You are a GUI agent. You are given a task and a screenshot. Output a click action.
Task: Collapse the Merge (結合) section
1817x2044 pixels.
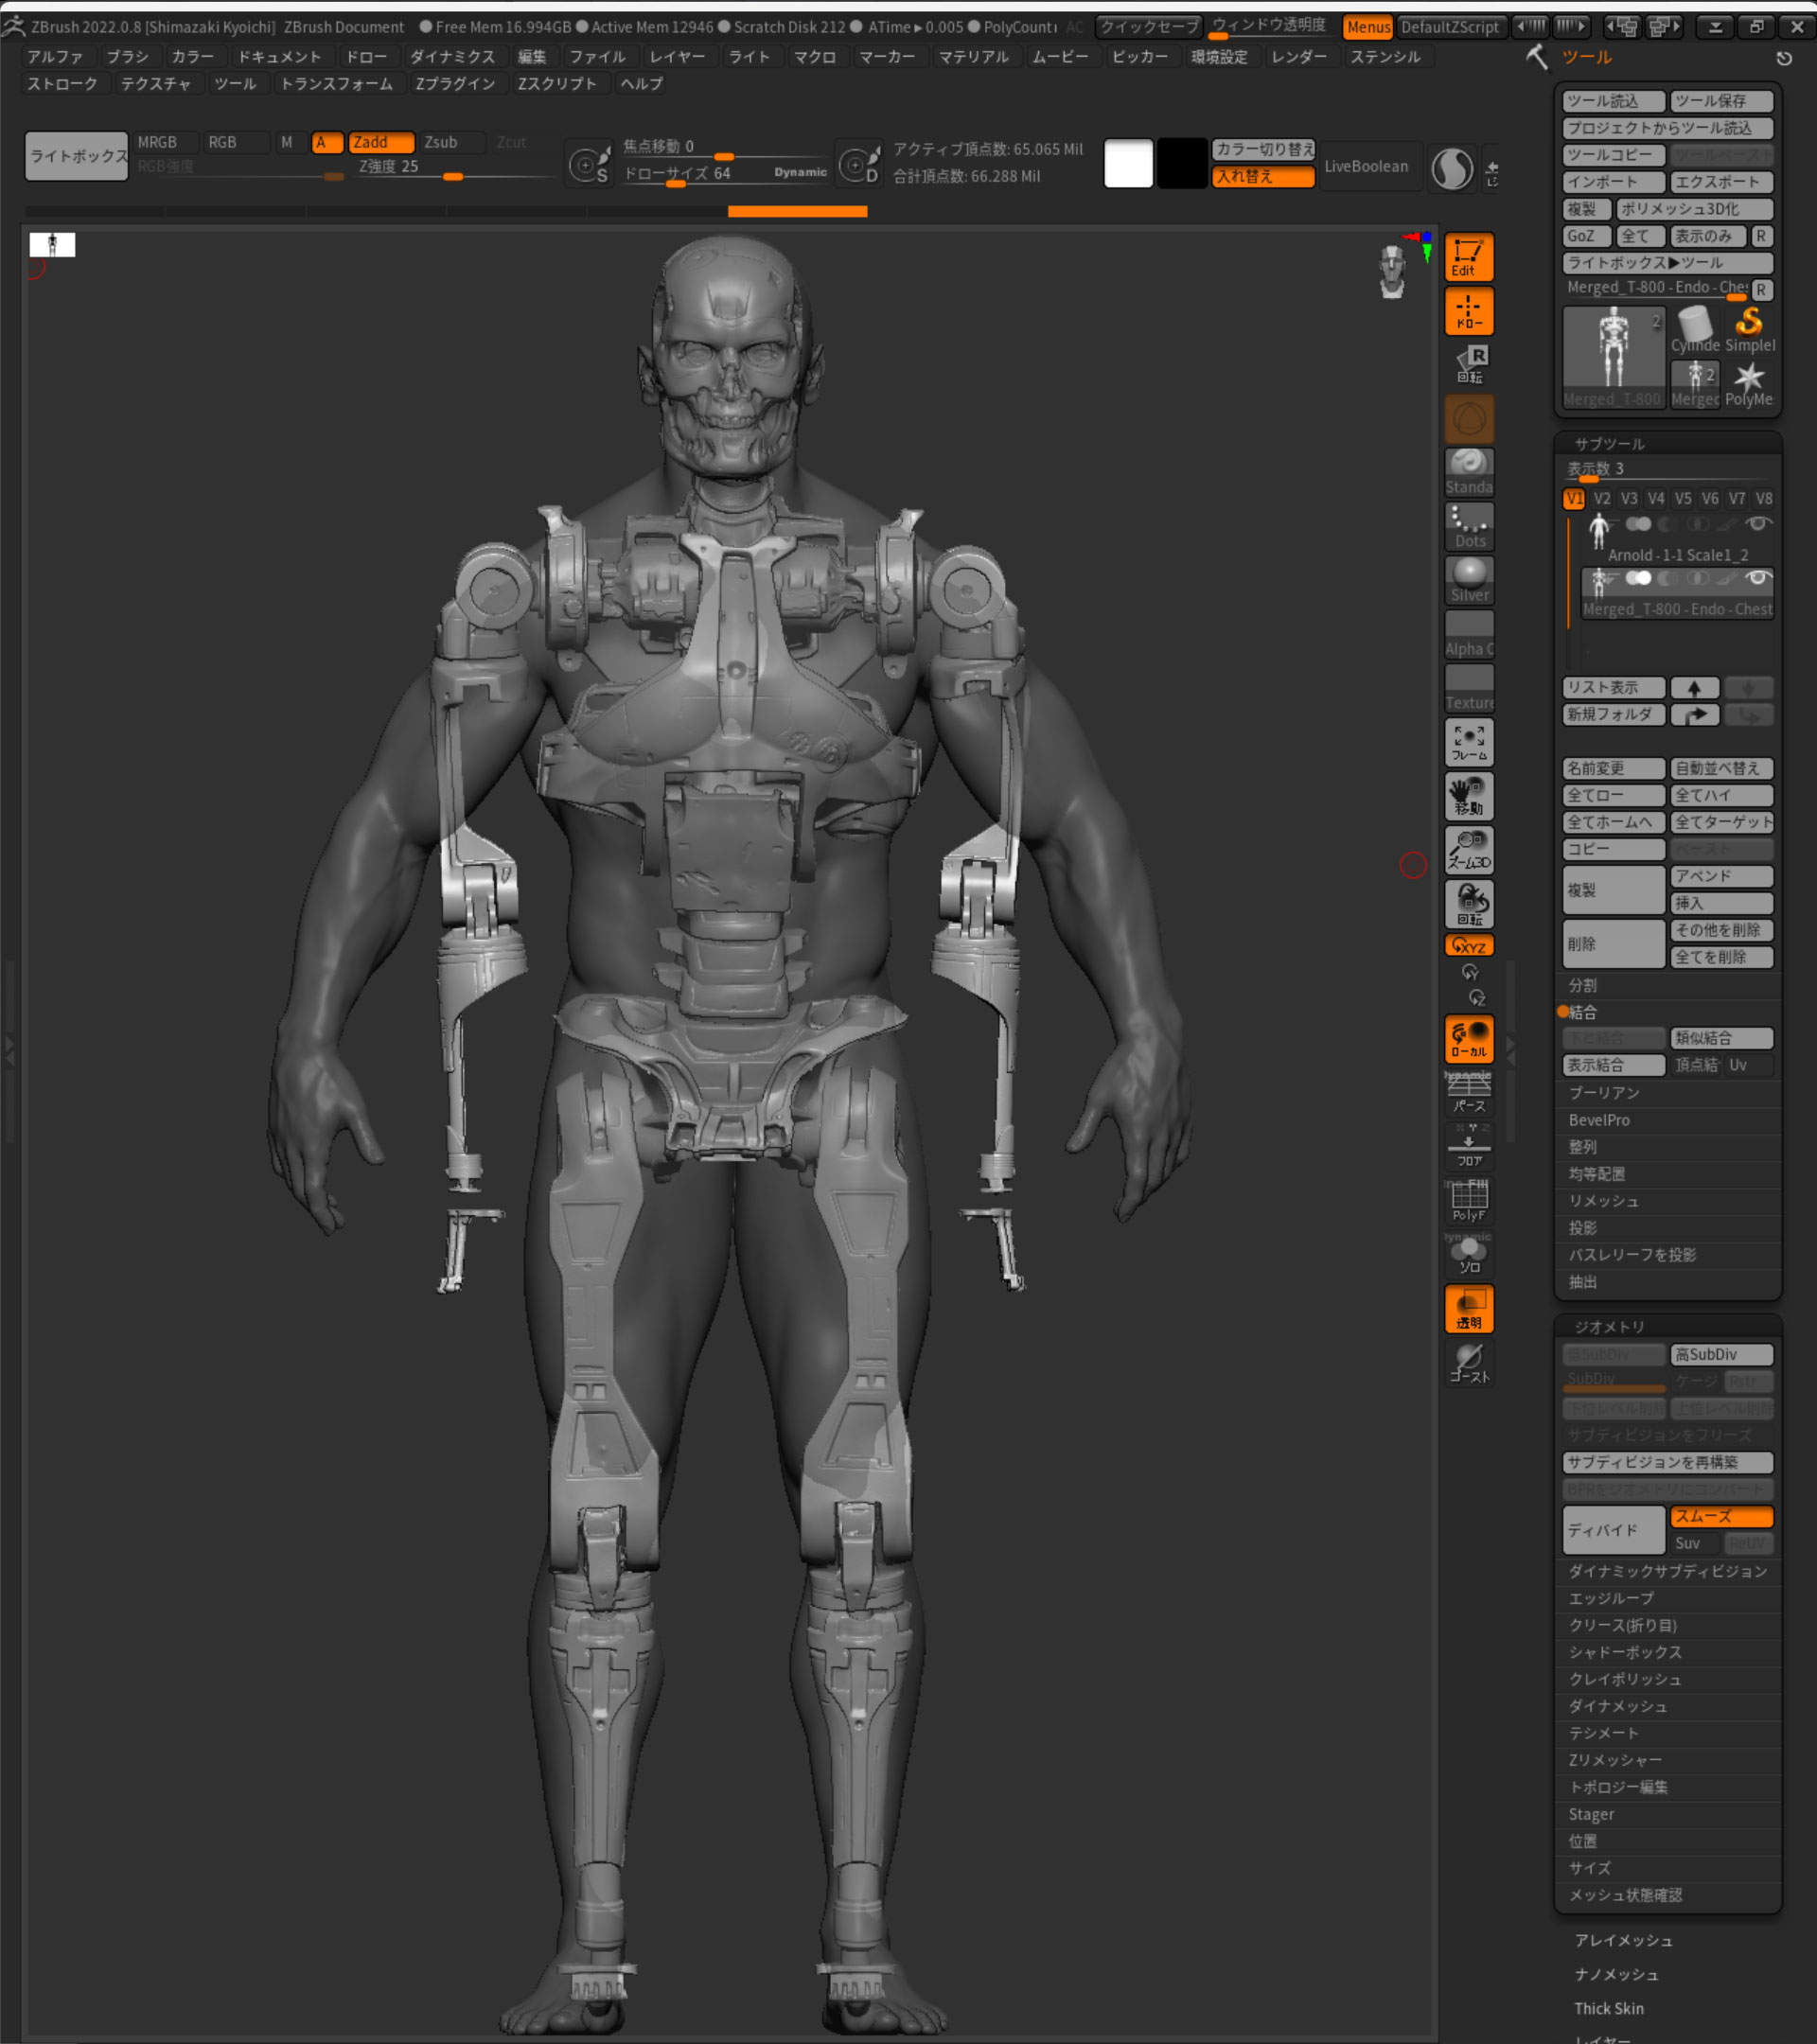pos(1582,1012)
